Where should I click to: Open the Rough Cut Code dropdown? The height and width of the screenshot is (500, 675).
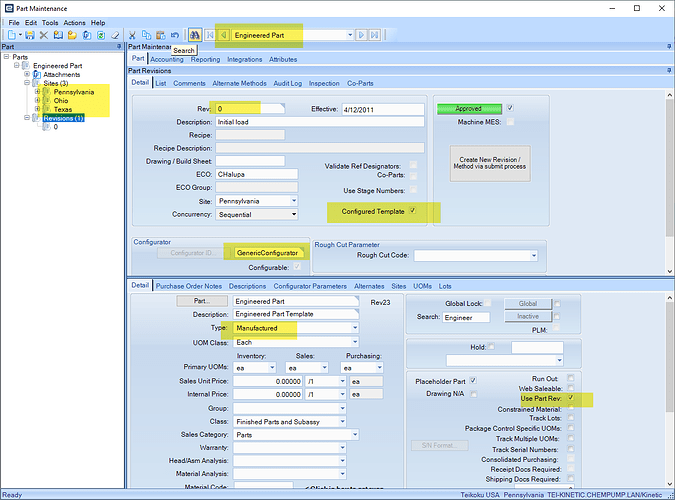coord(534,256)
